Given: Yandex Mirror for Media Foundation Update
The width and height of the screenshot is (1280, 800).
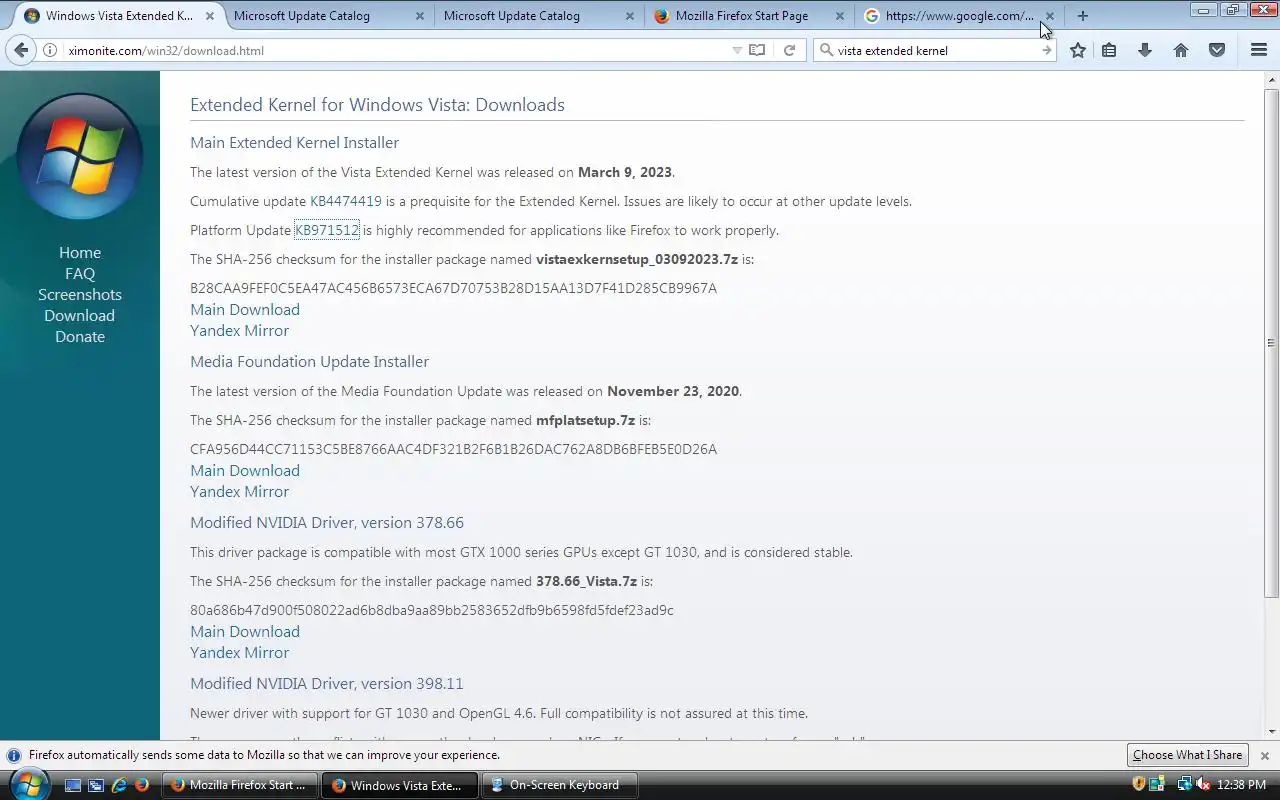Looking at the screenshot, I should [239, 491].
